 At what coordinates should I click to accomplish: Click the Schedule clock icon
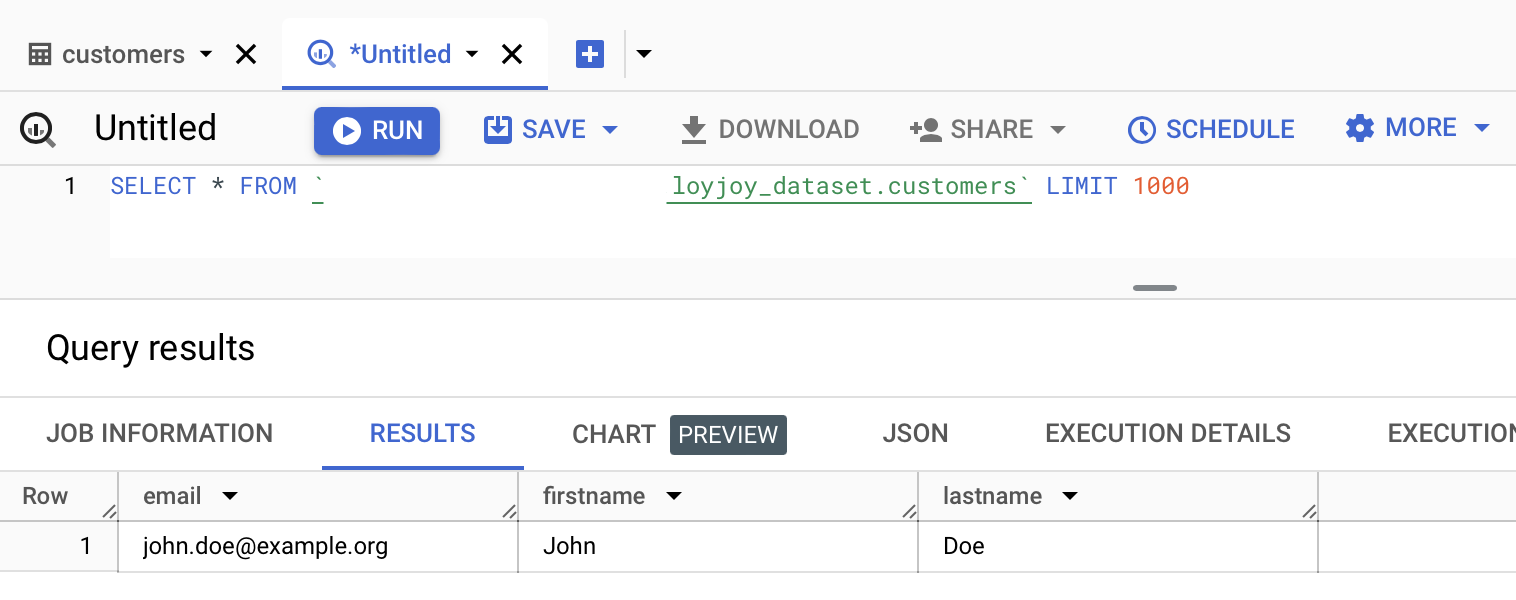[1141, 130]
